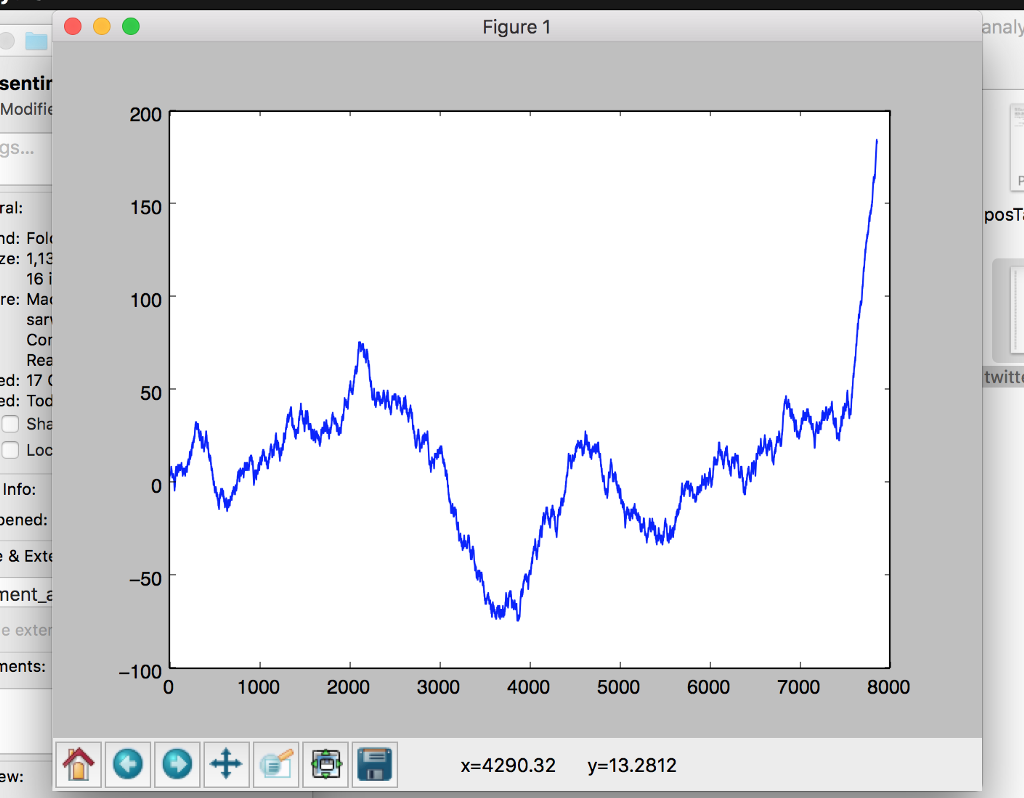Go forward to the next plot view
The image size is (1024, 798).
[177, 765]
